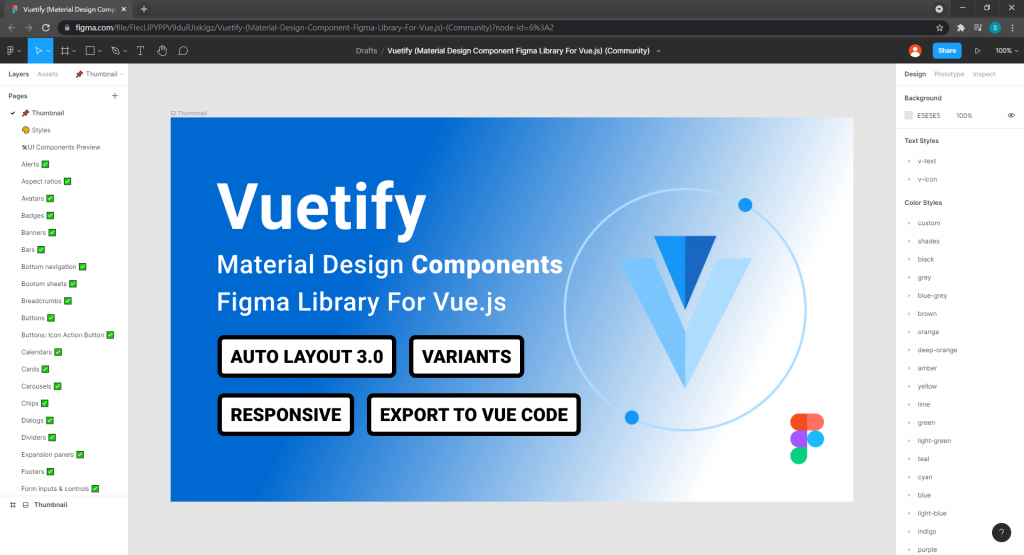Select the Text tool
The image size is (1024, 555).
click(140, 50)
